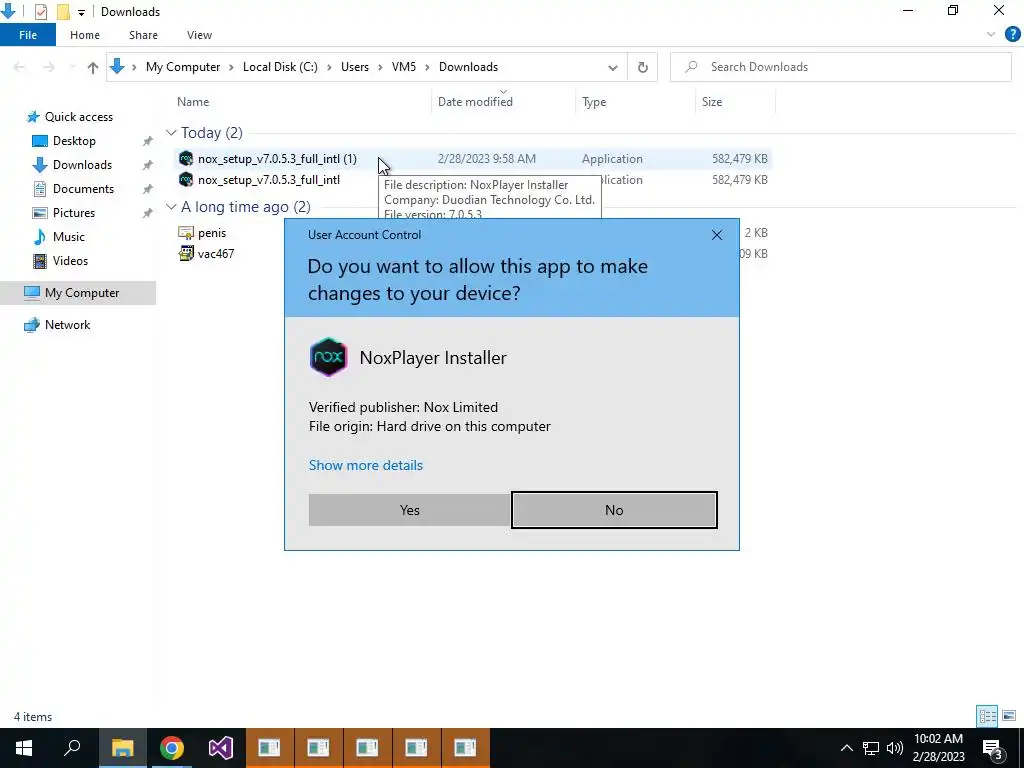
Task: Click New folder icon in title bar
Action: [x=63, y=12]
